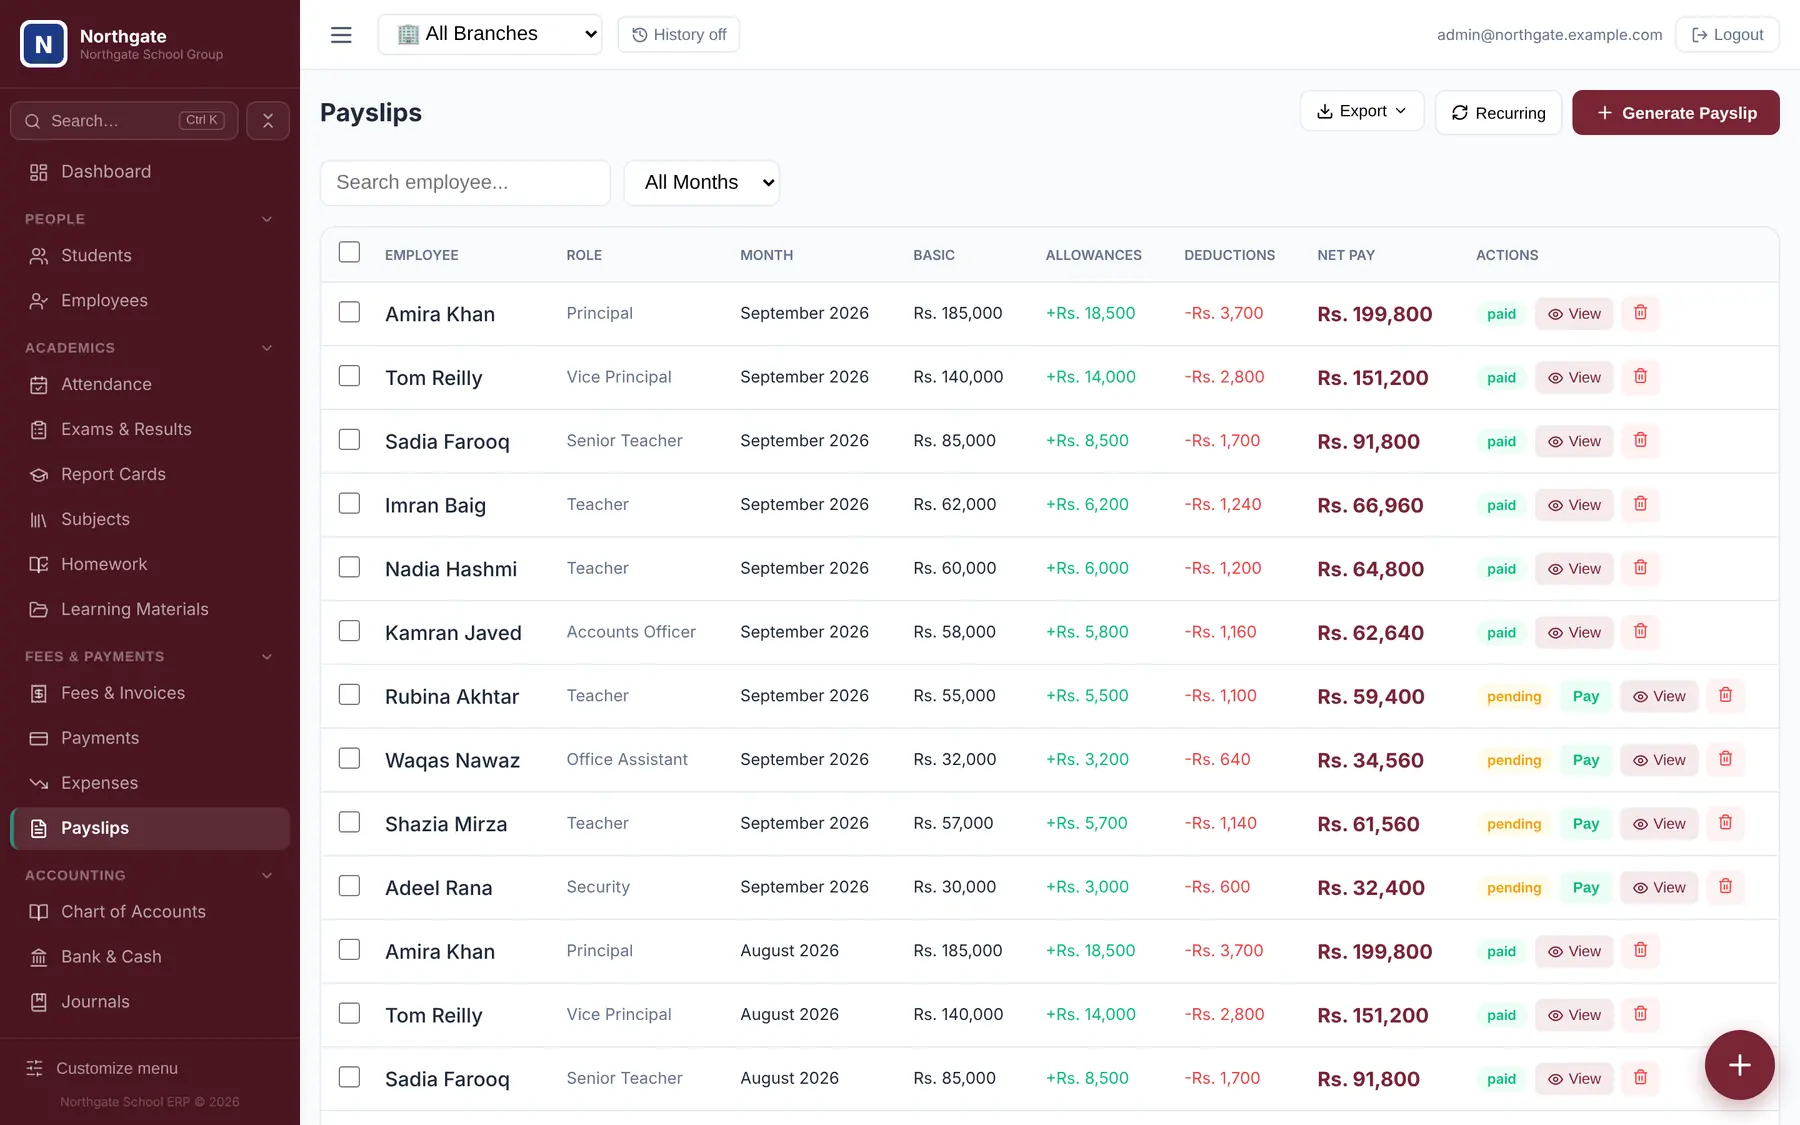The width and height of the screenshot is (1800, 1125).
Task: Collapse the sidebar search with X icon
Action: 268,121
